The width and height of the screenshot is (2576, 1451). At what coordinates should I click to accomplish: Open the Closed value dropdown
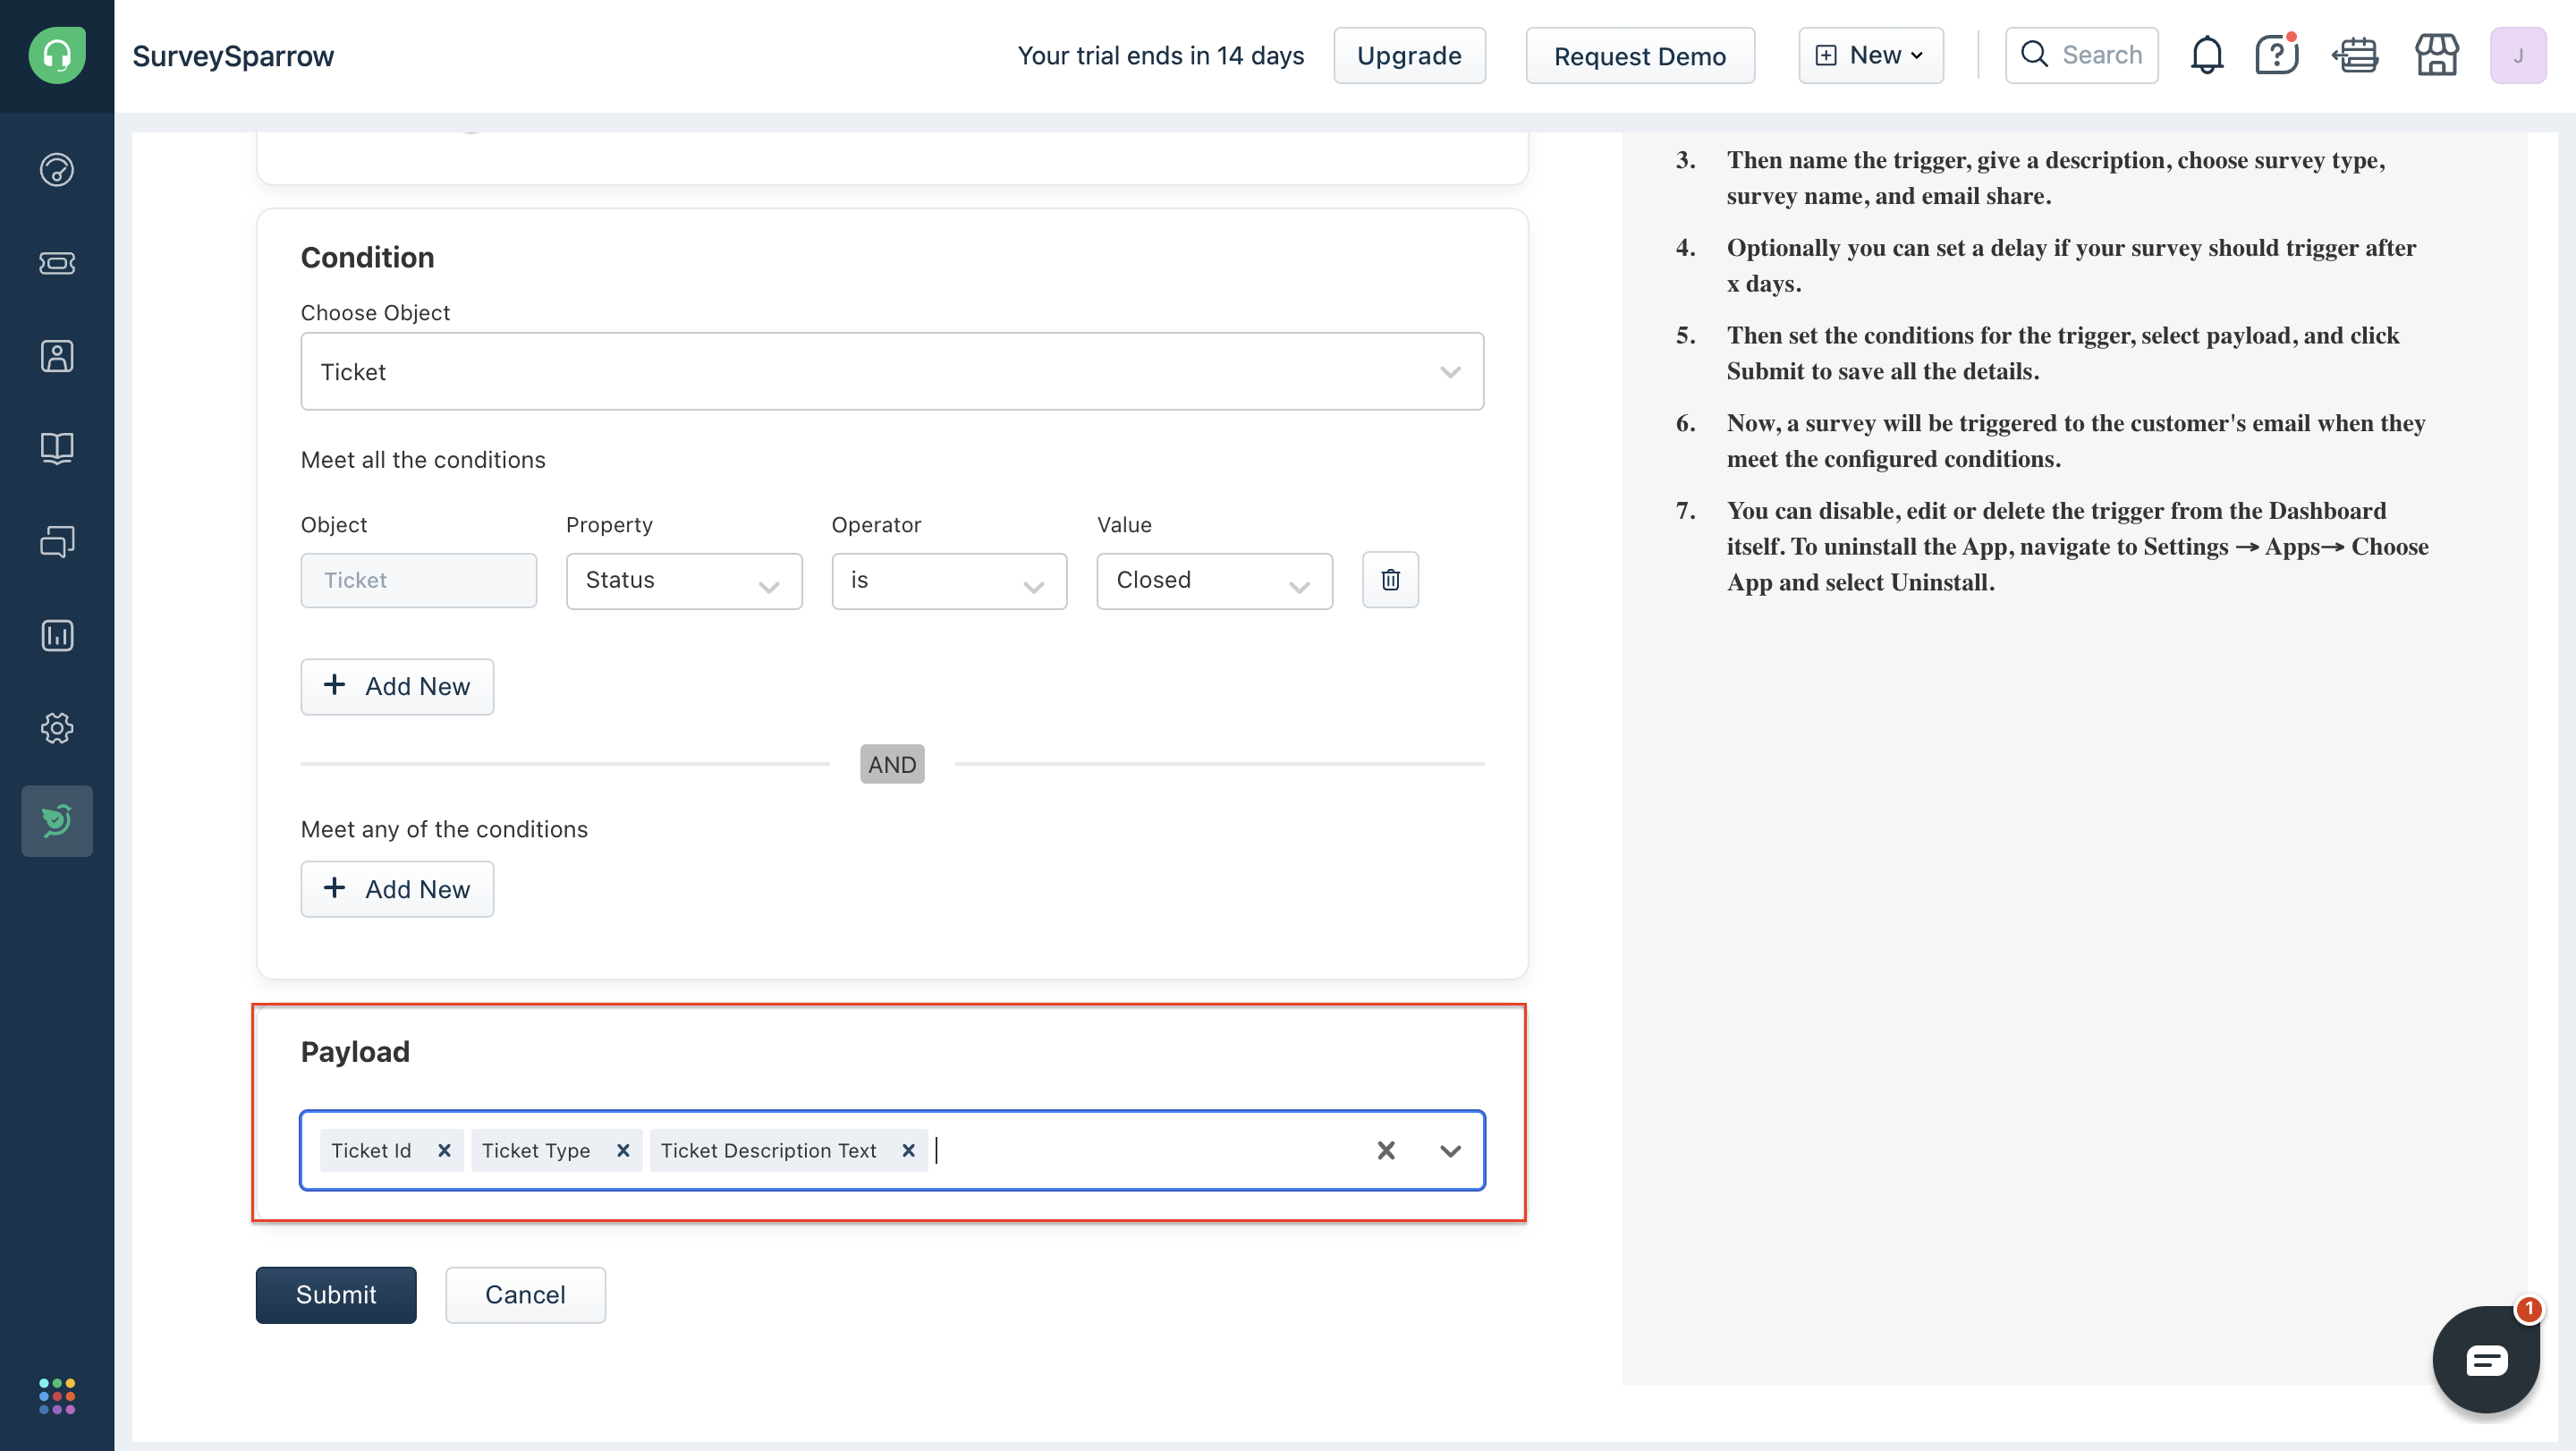[x=1214, y=581]
